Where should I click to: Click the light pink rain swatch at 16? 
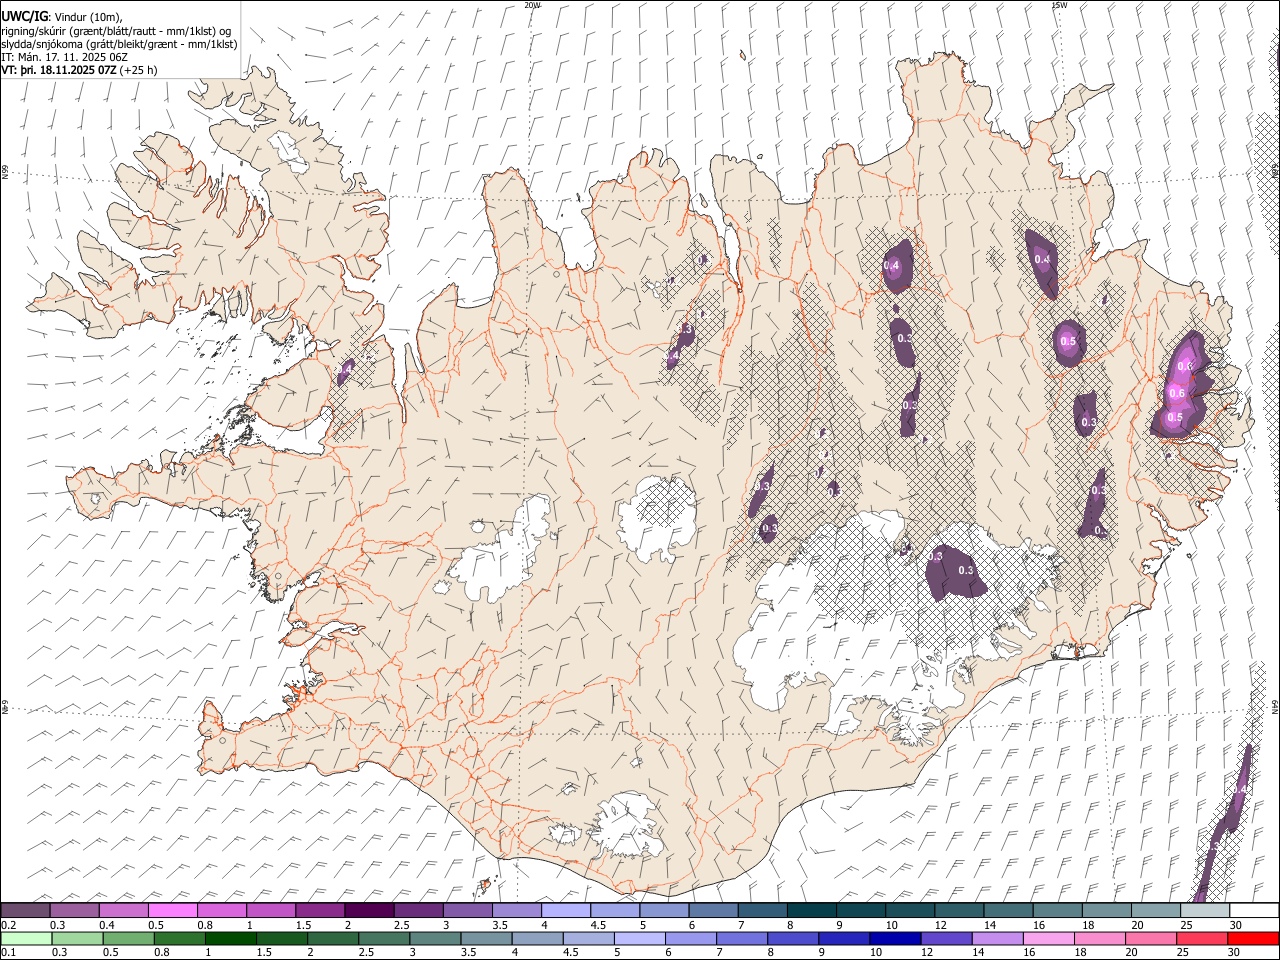point(1048,938)
